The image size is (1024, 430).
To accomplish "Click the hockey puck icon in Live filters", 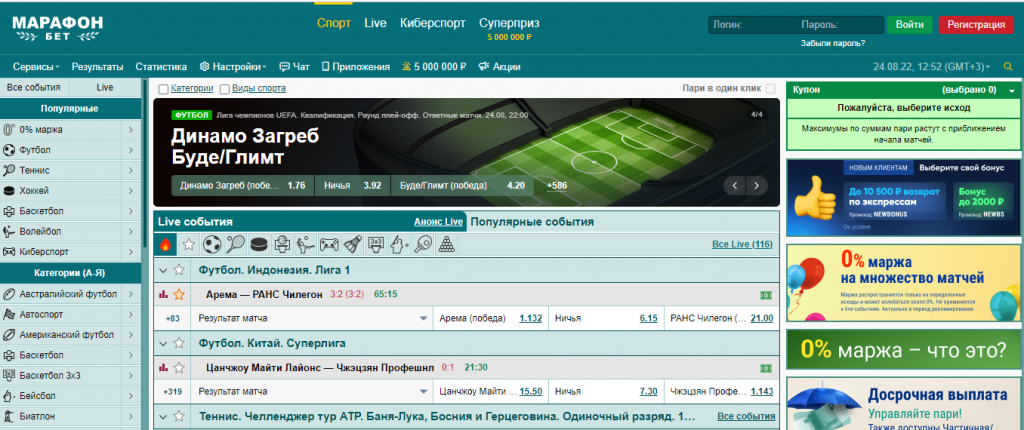I will [x=258, y=243].
